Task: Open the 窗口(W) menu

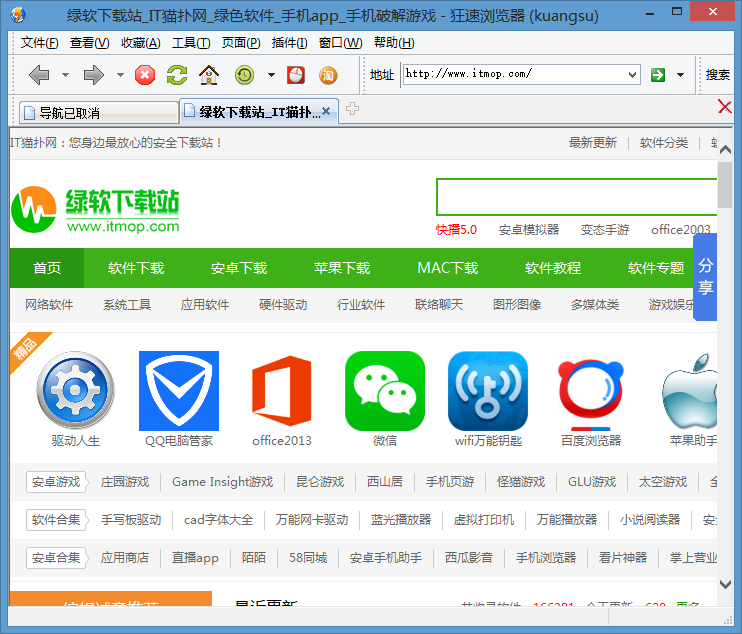Action: (340, 43)
